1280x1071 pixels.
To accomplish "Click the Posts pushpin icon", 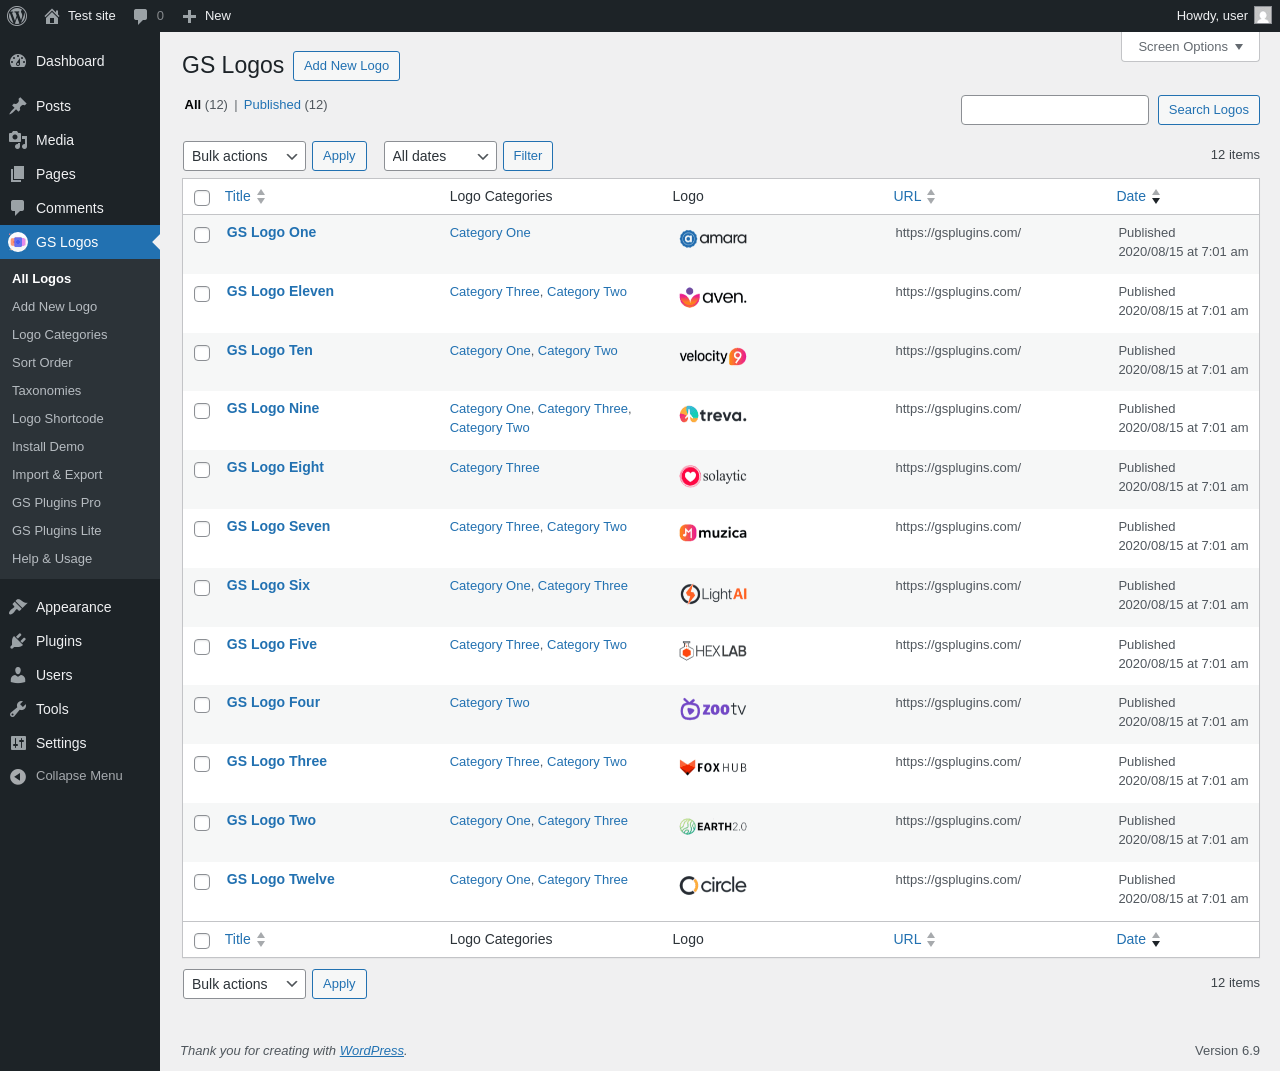I will (x=18, y=106).
